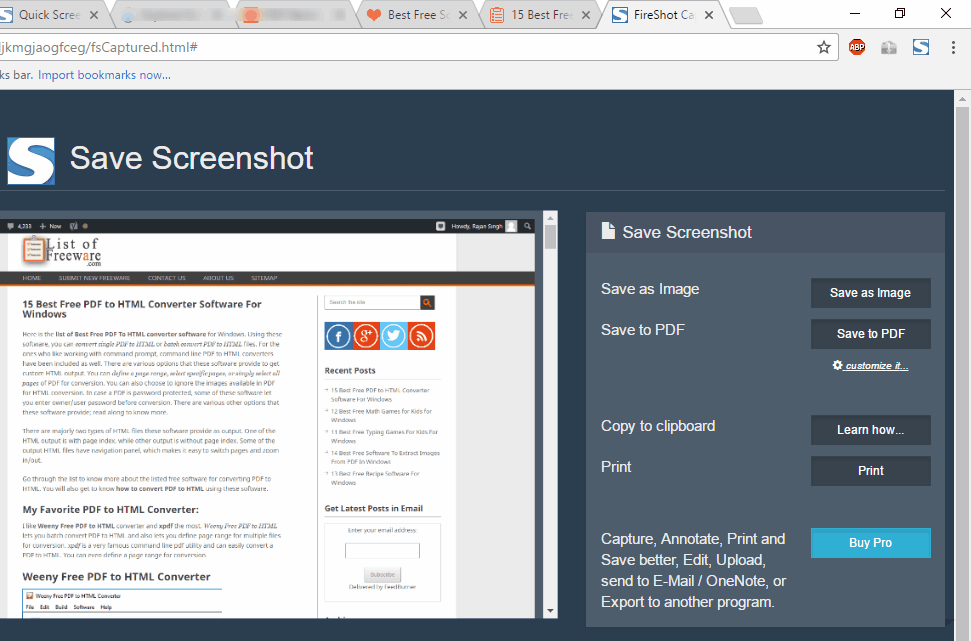Click the search field in the preview
This screenshot has height=641, width=971.
click(x=372, y=302)
